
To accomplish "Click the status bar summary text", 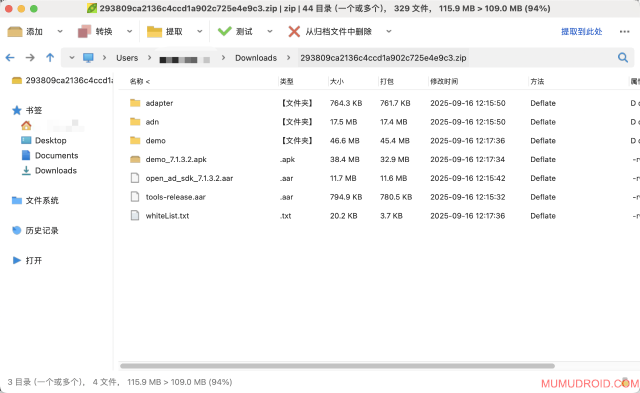I will coord(120,382).
